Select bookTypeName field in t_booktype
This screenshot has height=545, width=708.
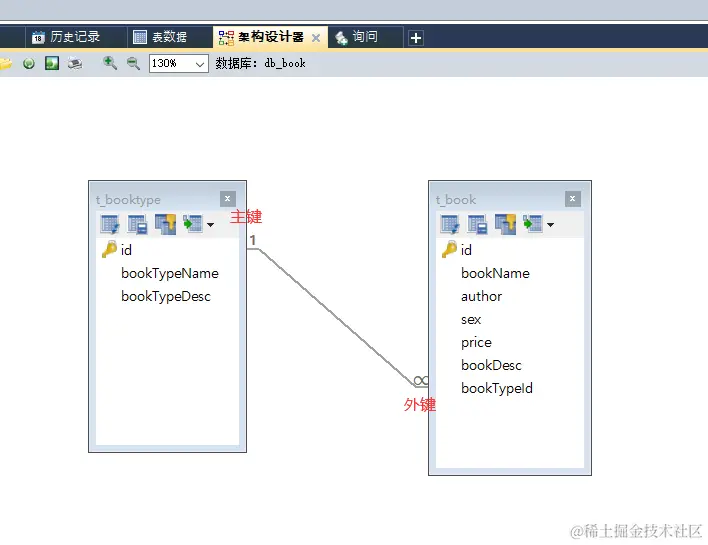coord(168,273)
